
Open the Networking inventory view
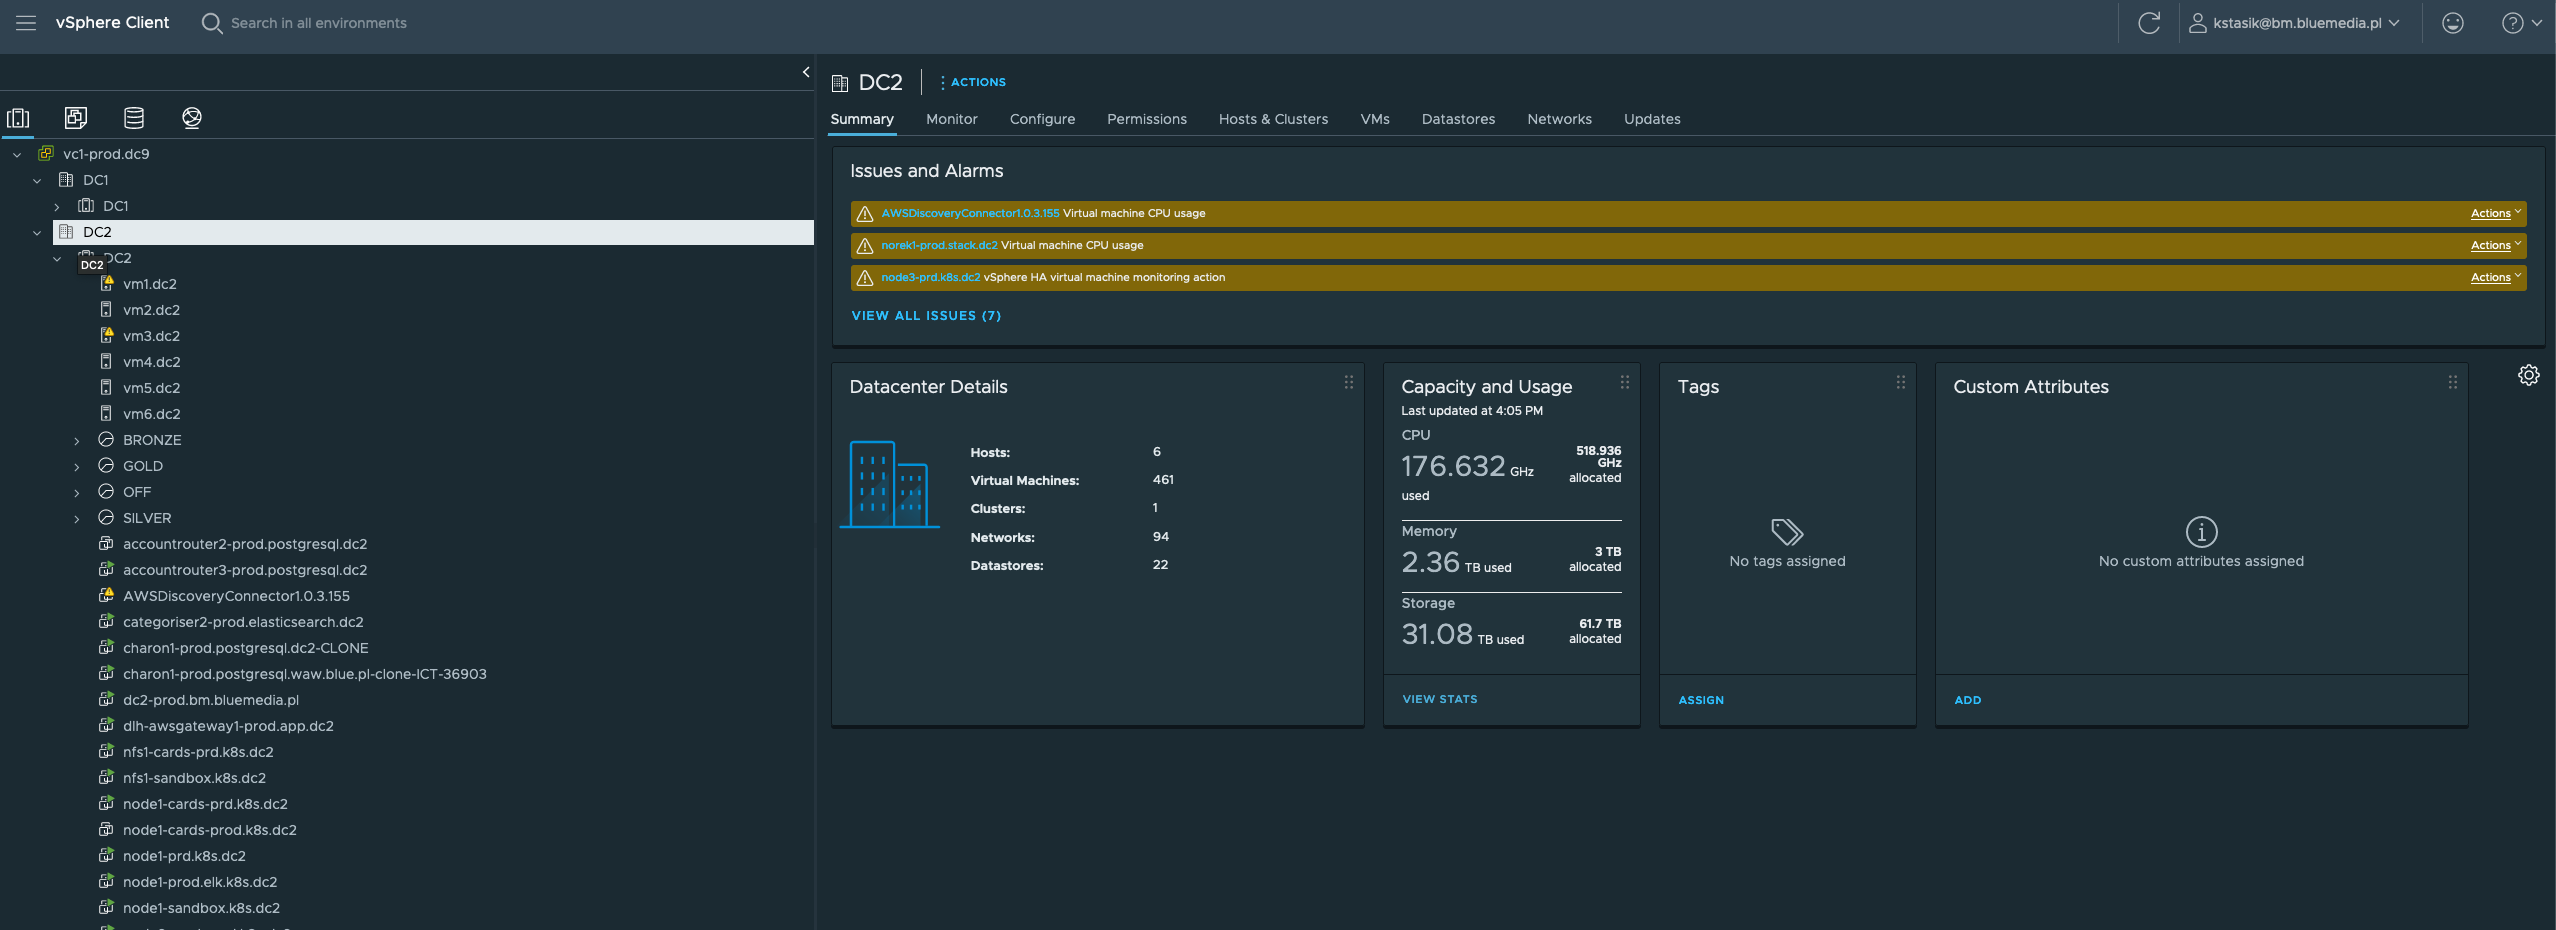coord(192,118)
